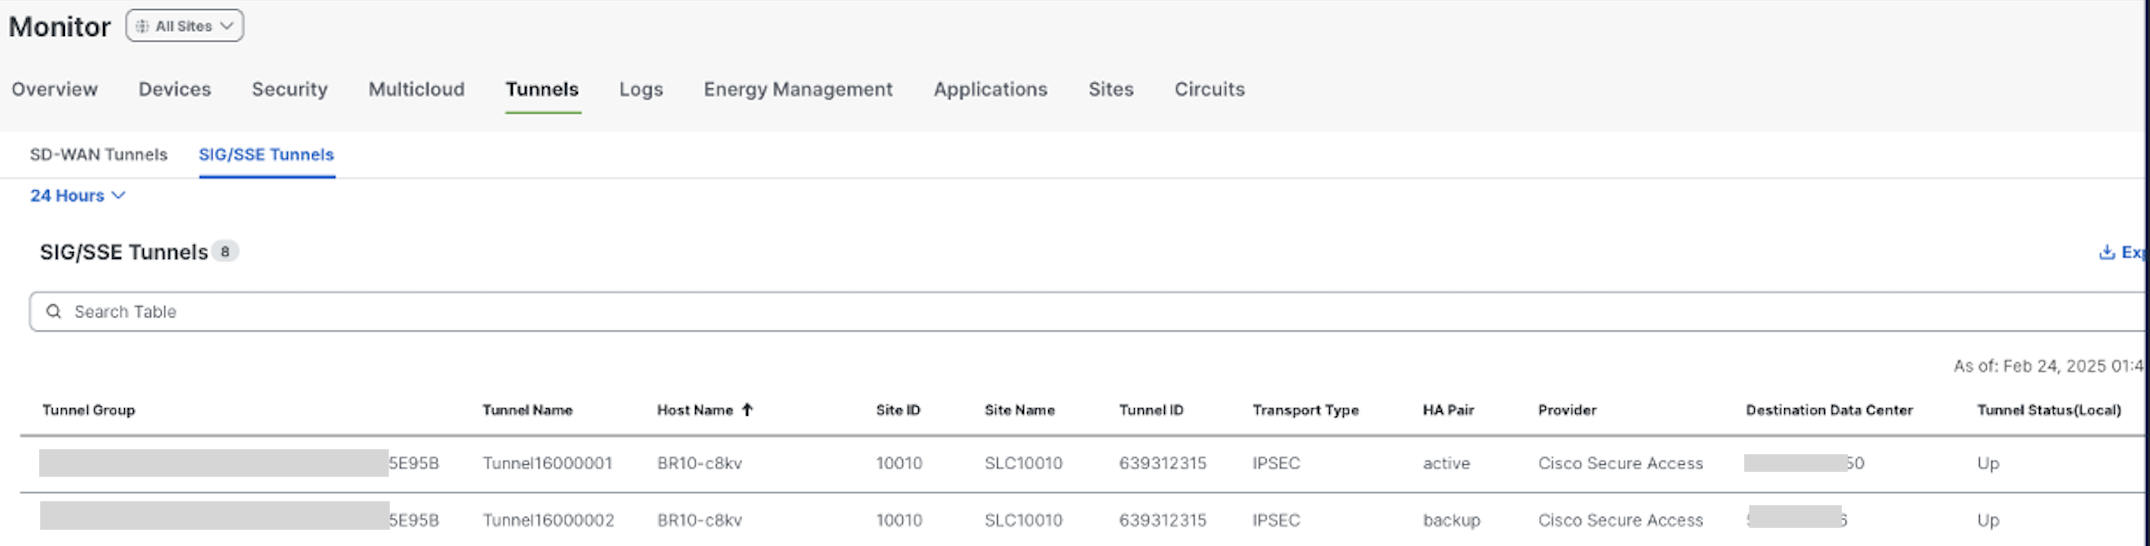Select the Tunnel16000001 row
This screenshot has height=546, width=2150.
[x=547, y=464]
